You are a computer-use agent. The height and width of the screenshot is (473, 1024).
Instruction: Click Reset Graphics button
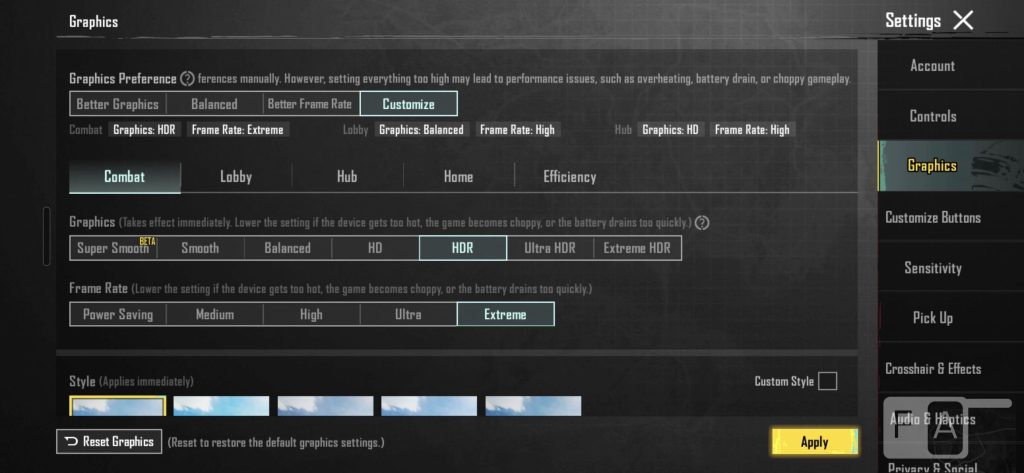109,441
